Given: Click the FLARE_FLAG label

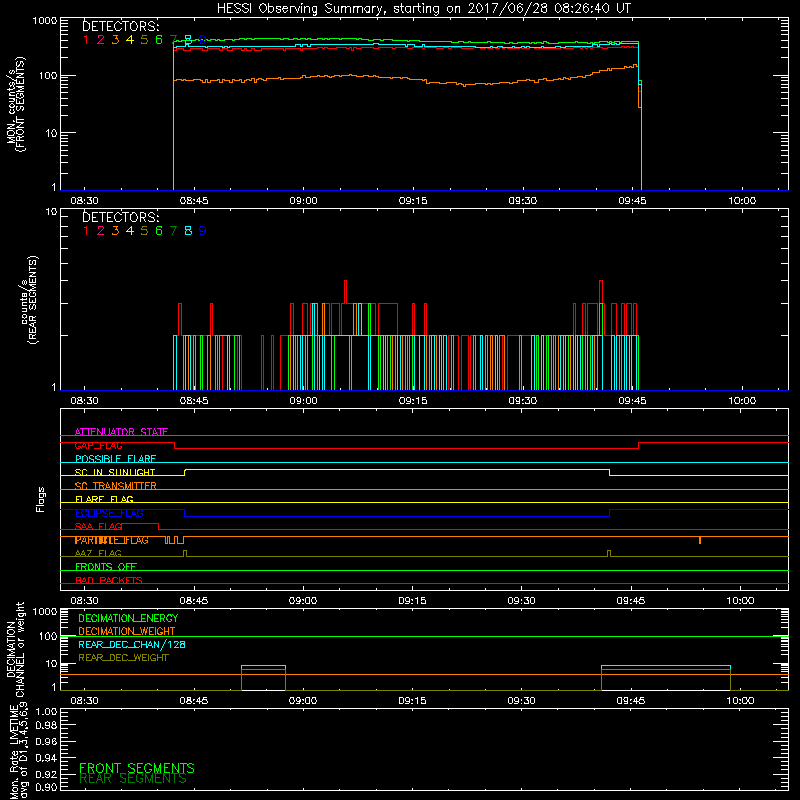Looking at the screenshot, I should (x=104, y=499).
